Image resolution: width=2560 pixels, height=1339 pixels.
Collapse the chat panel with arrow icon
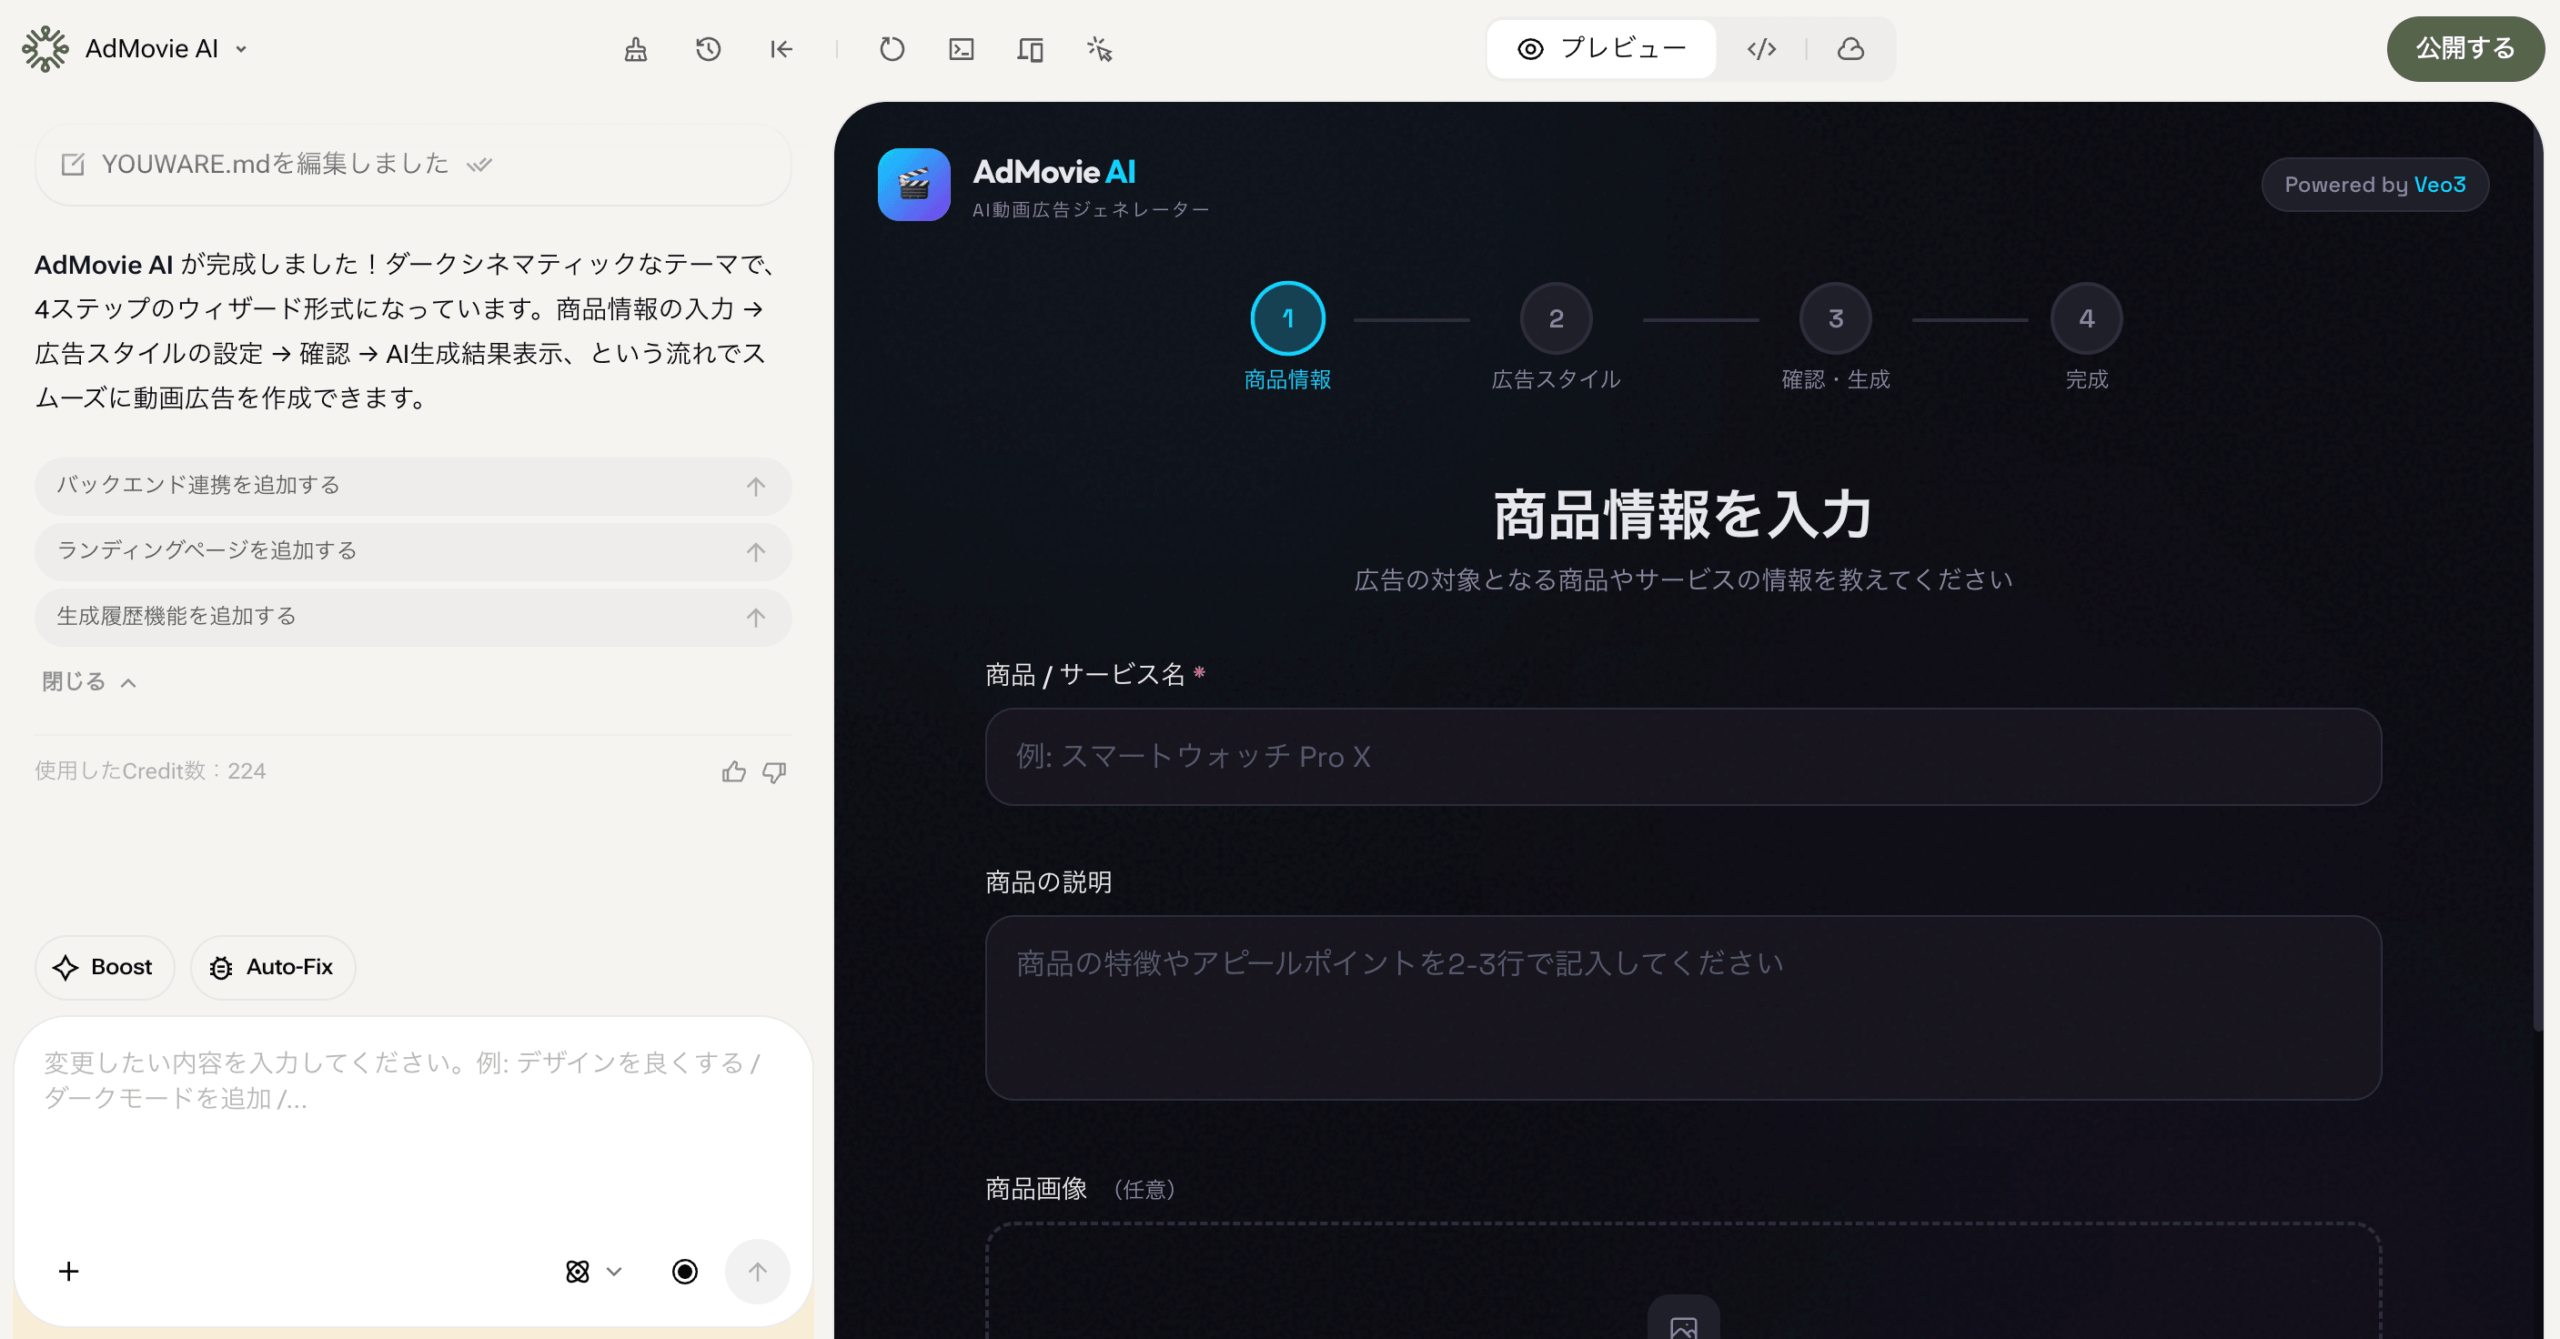point(781,48)
